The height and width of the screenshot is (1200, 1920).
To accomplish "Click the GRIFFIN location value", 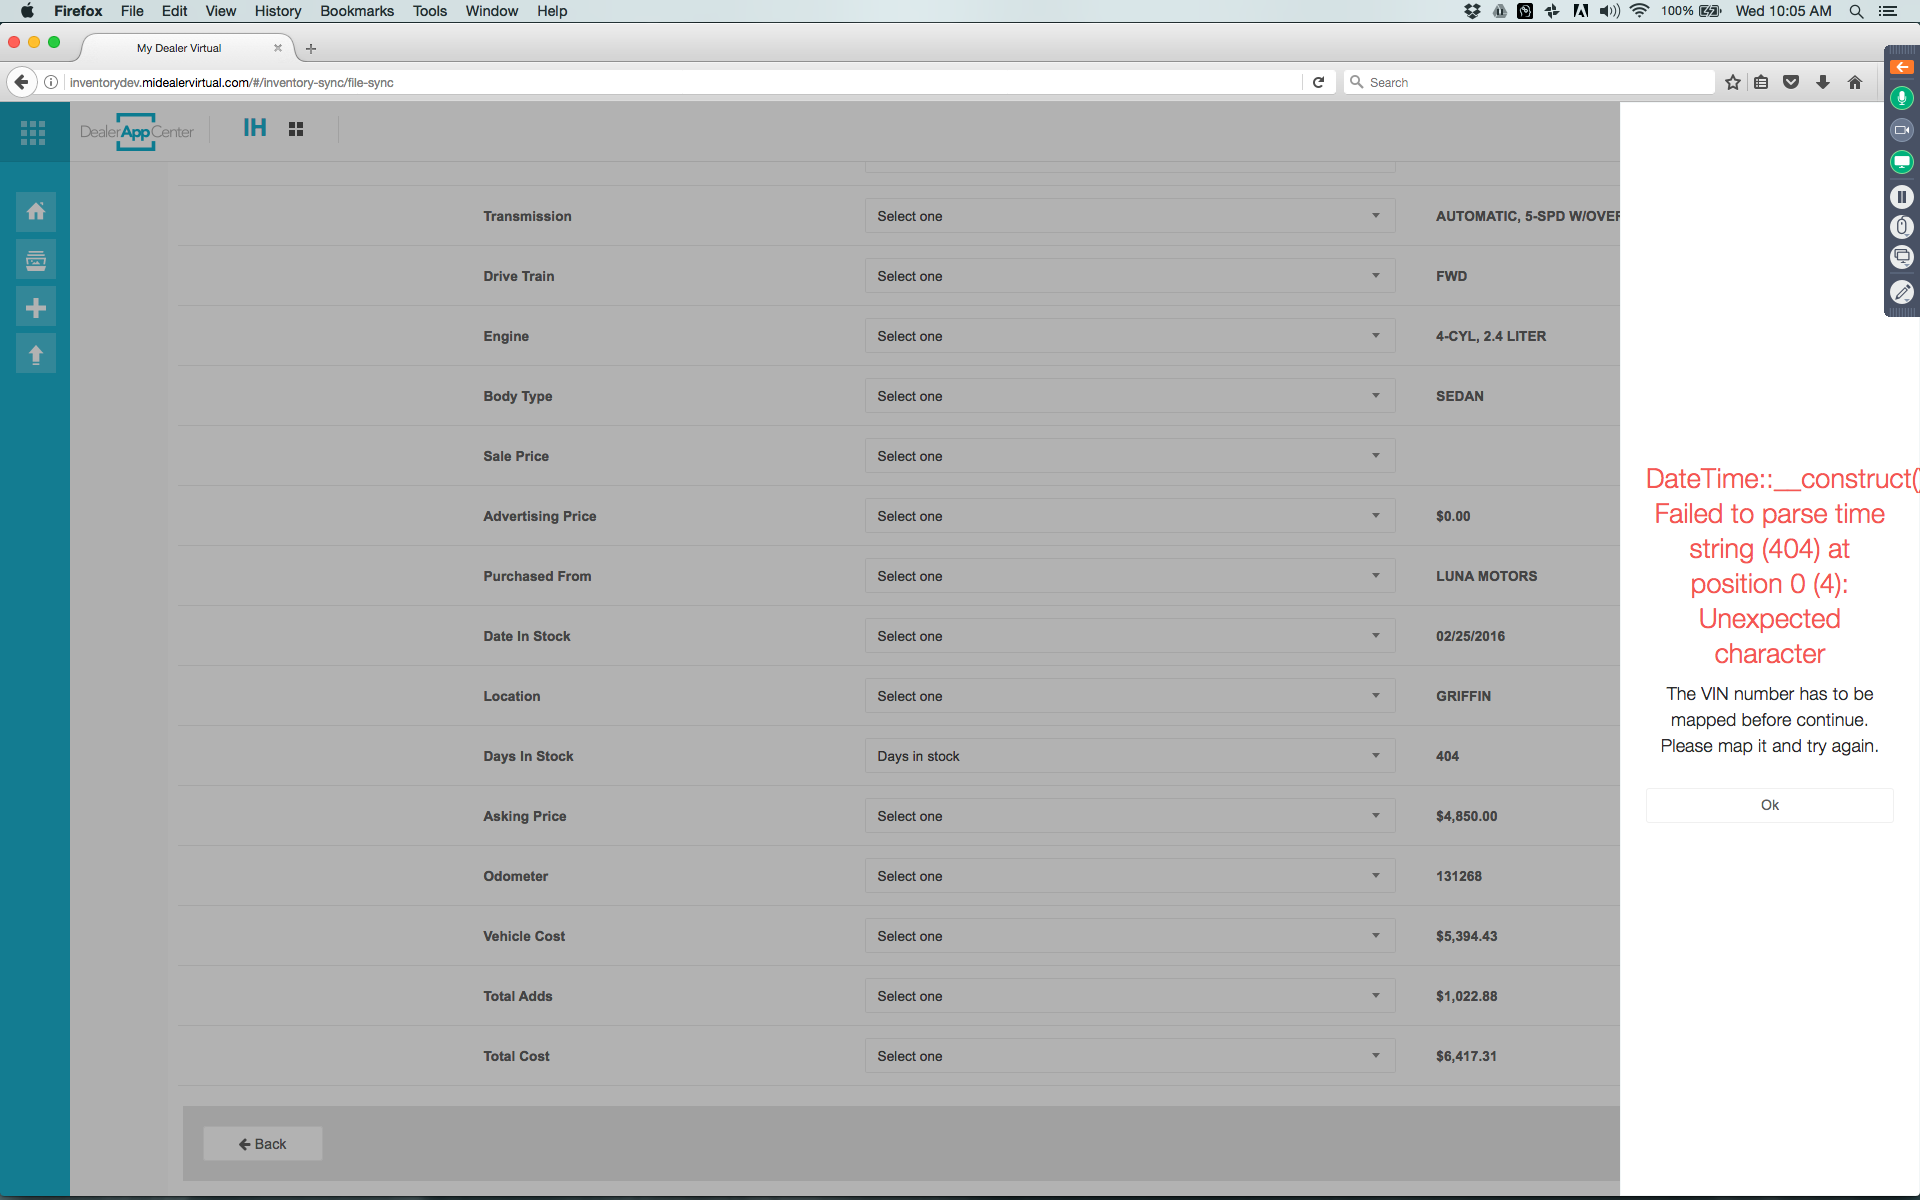I will click(x=1463, y=696).
